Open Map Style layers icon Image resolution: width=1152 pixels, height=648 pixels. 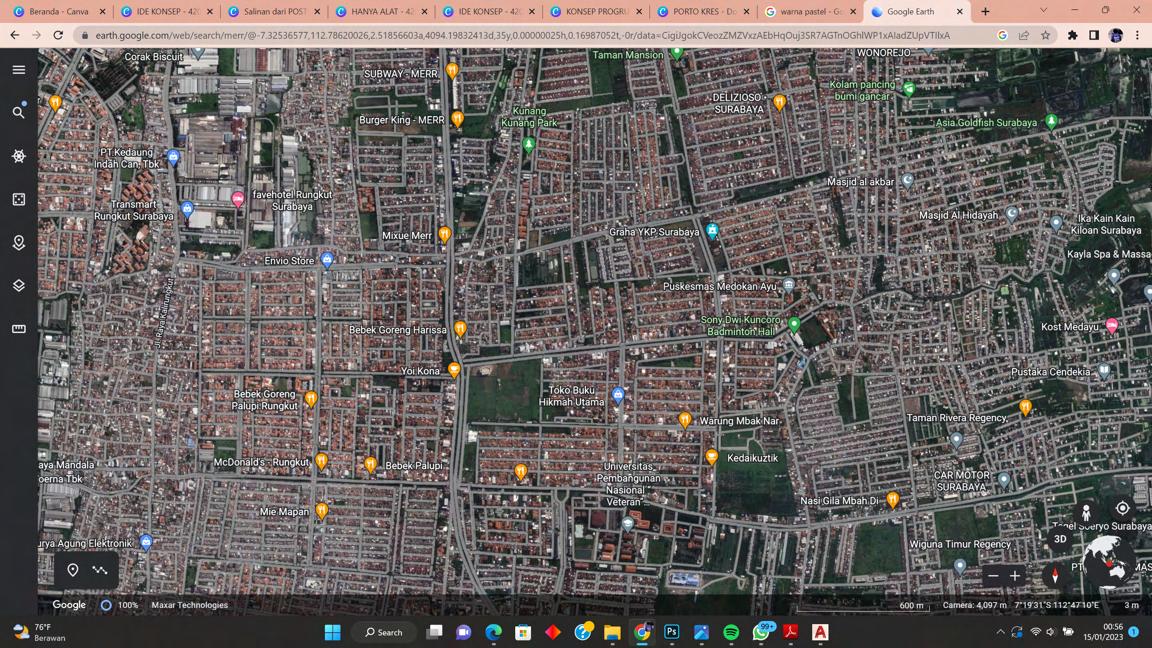click(x=18, y=286)
